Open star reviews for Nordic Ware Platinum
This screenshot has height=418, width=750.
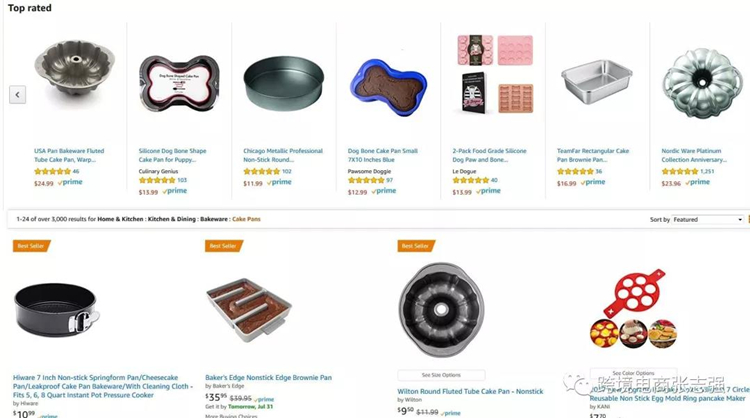[x=680, y=171]
